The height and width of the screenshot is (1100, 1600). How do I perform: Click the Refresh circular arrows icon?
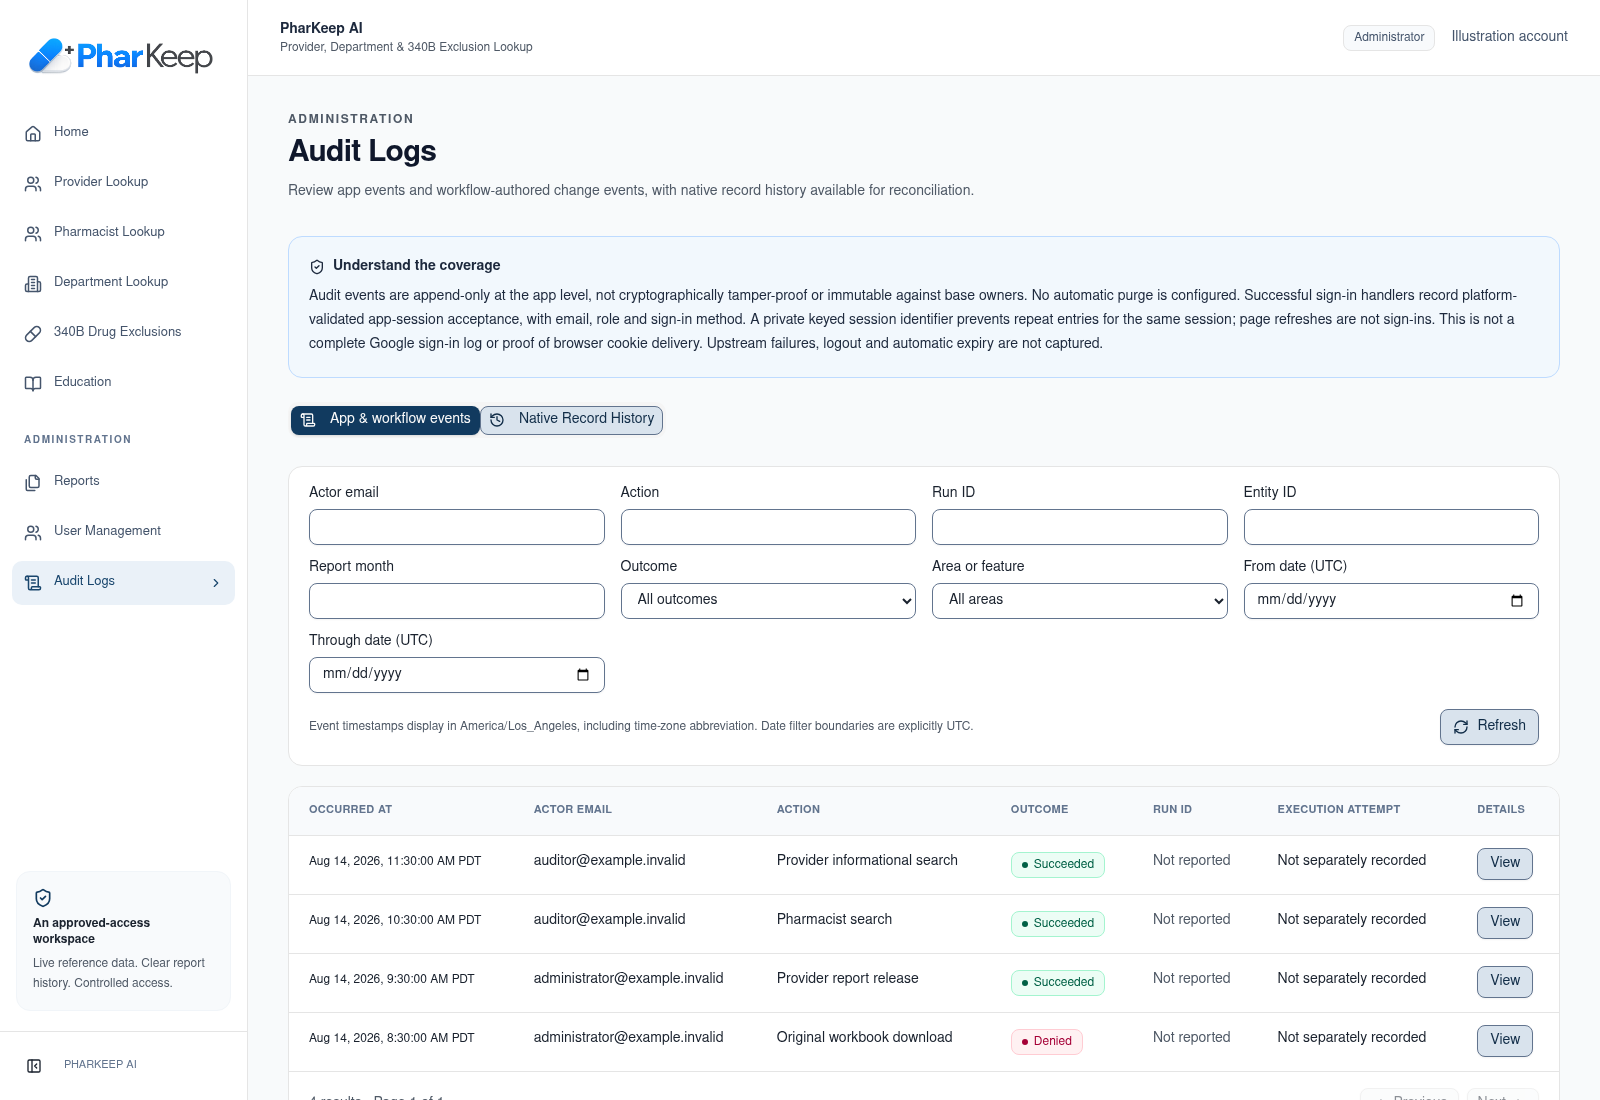(x=1461, y=727)
